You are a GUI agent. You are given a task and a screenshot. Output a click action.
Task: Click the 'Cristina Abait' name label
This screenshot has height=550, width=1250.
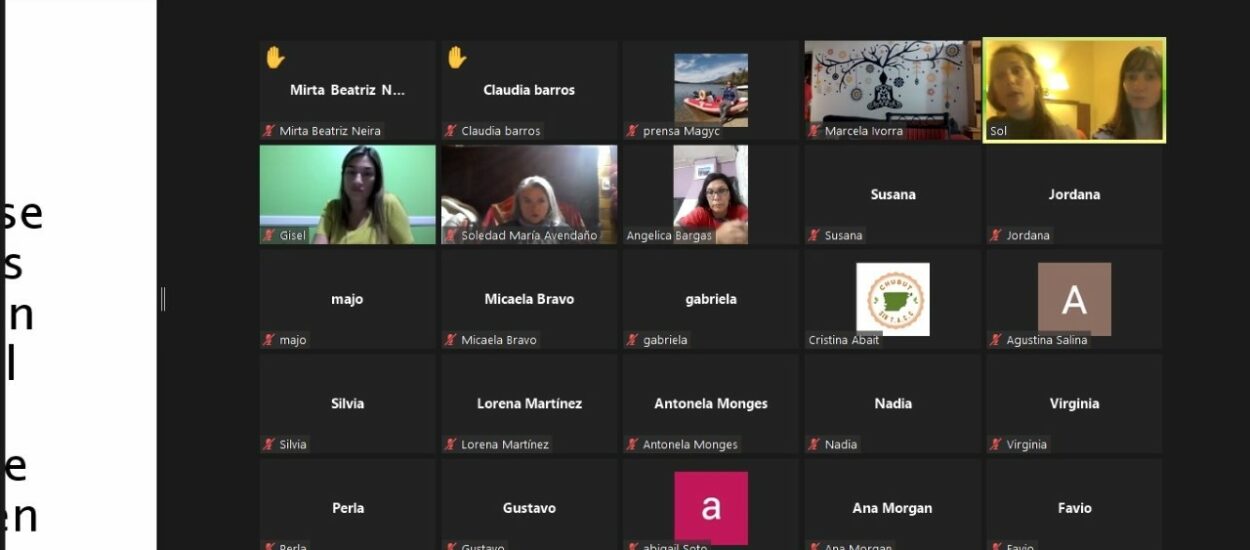844,340
